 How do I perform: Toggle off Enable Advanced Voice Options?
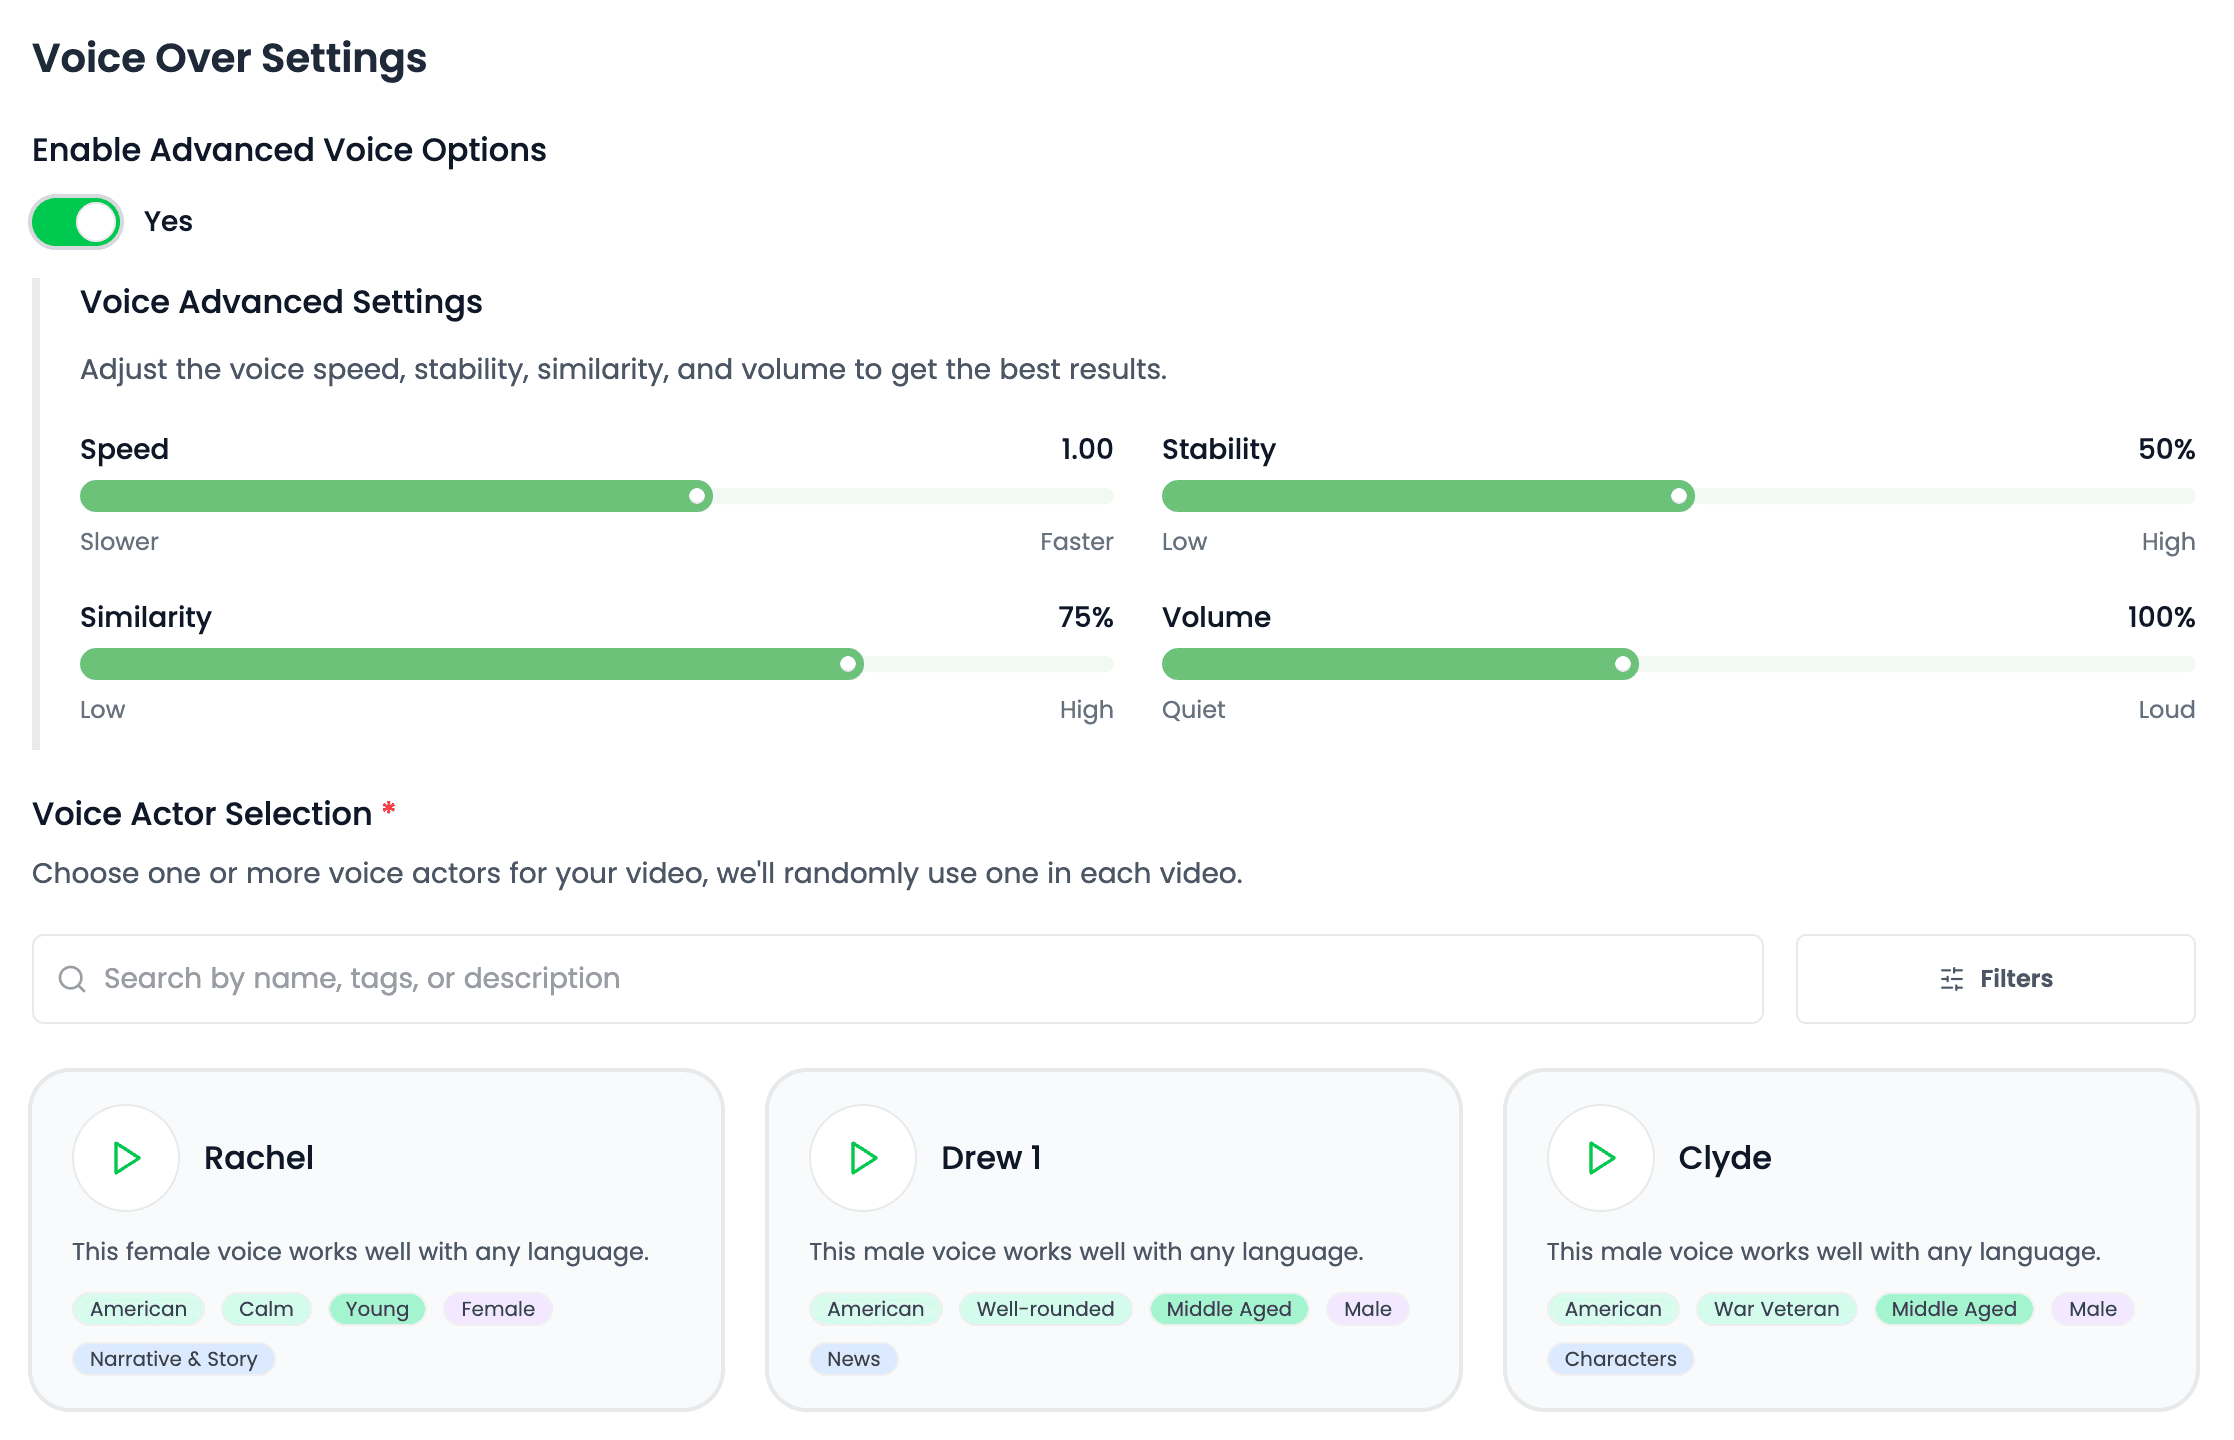tap(76, 222)
